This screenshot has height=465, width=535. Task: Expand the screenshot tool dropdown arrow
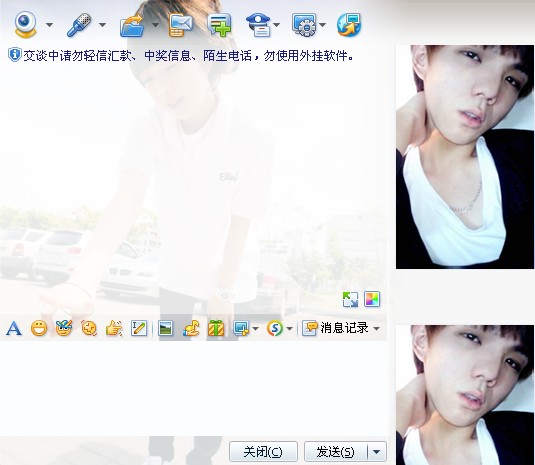(256, 329)
